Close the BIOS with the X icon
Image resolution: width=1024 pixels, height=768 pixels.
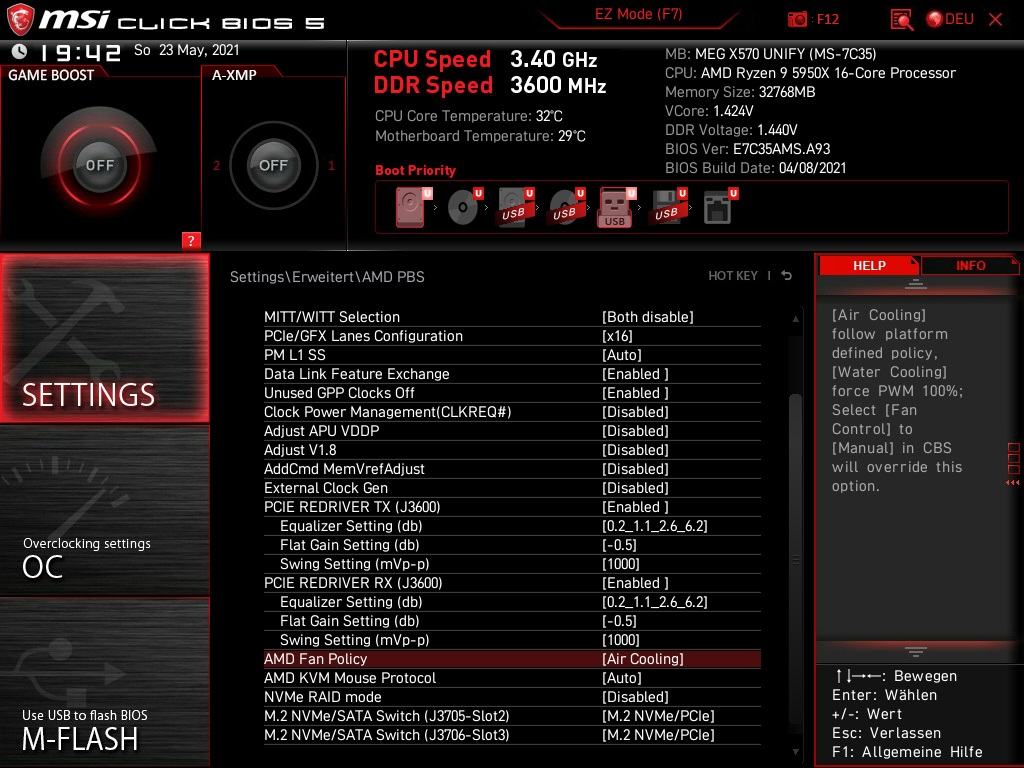click(x=995, y=20)
